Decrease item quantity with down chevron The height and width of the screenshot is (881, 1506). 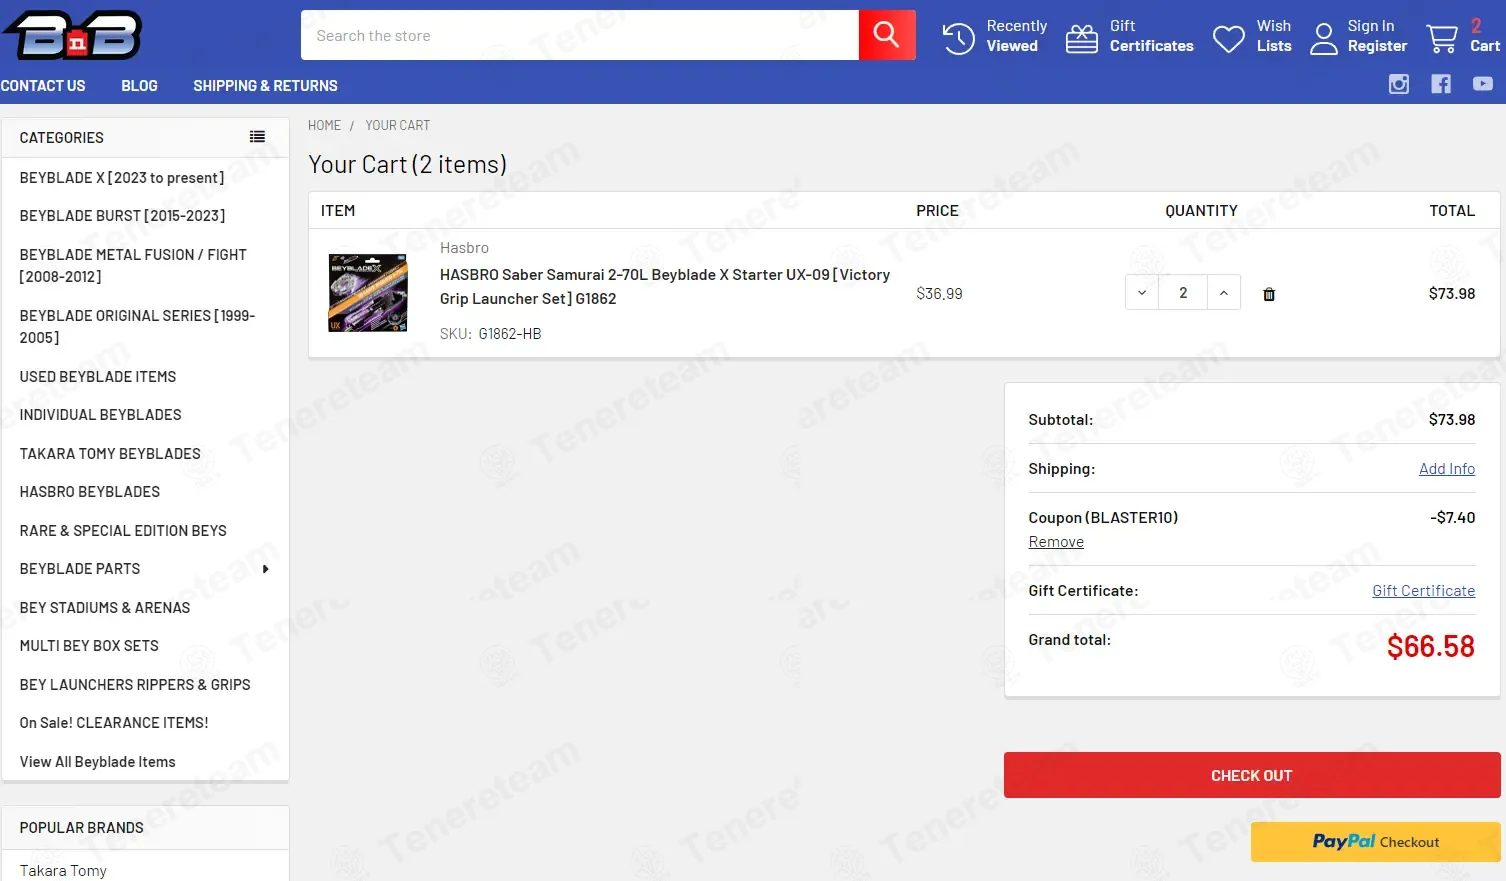pos(1142,293)
